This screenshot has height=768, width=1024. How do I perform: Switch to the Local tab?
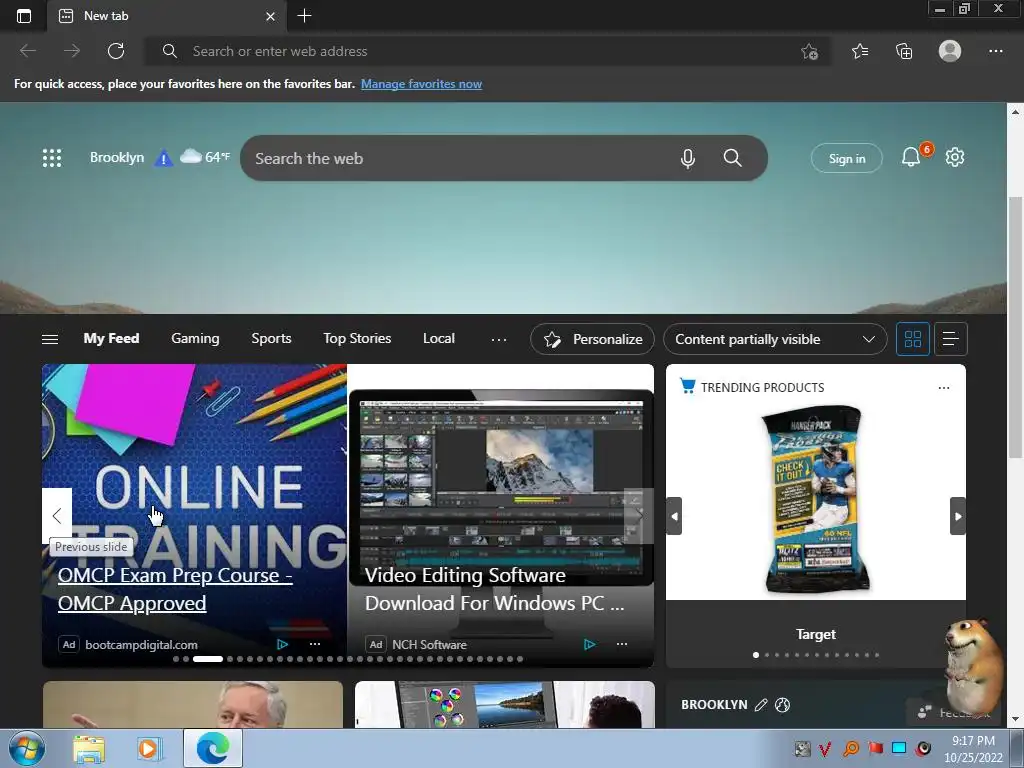pyautogui.click(x=438, y=338)
